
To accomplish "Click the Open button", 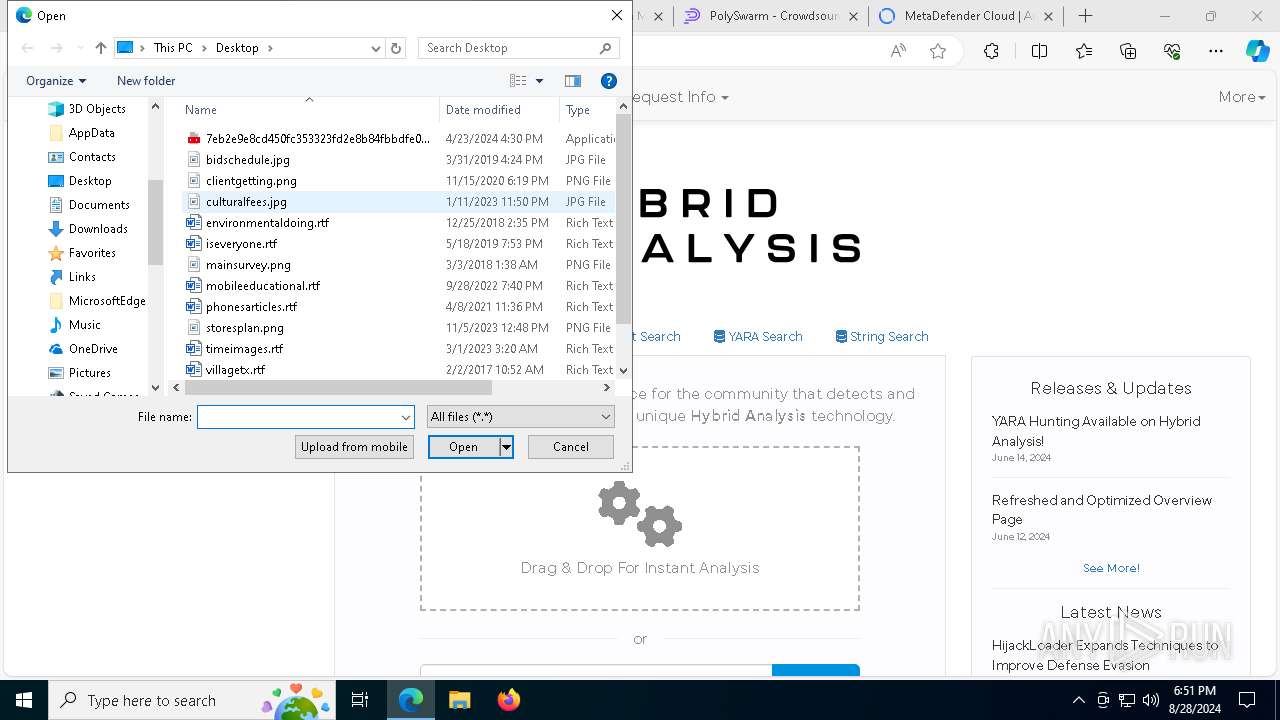I will tap(464, 447).
